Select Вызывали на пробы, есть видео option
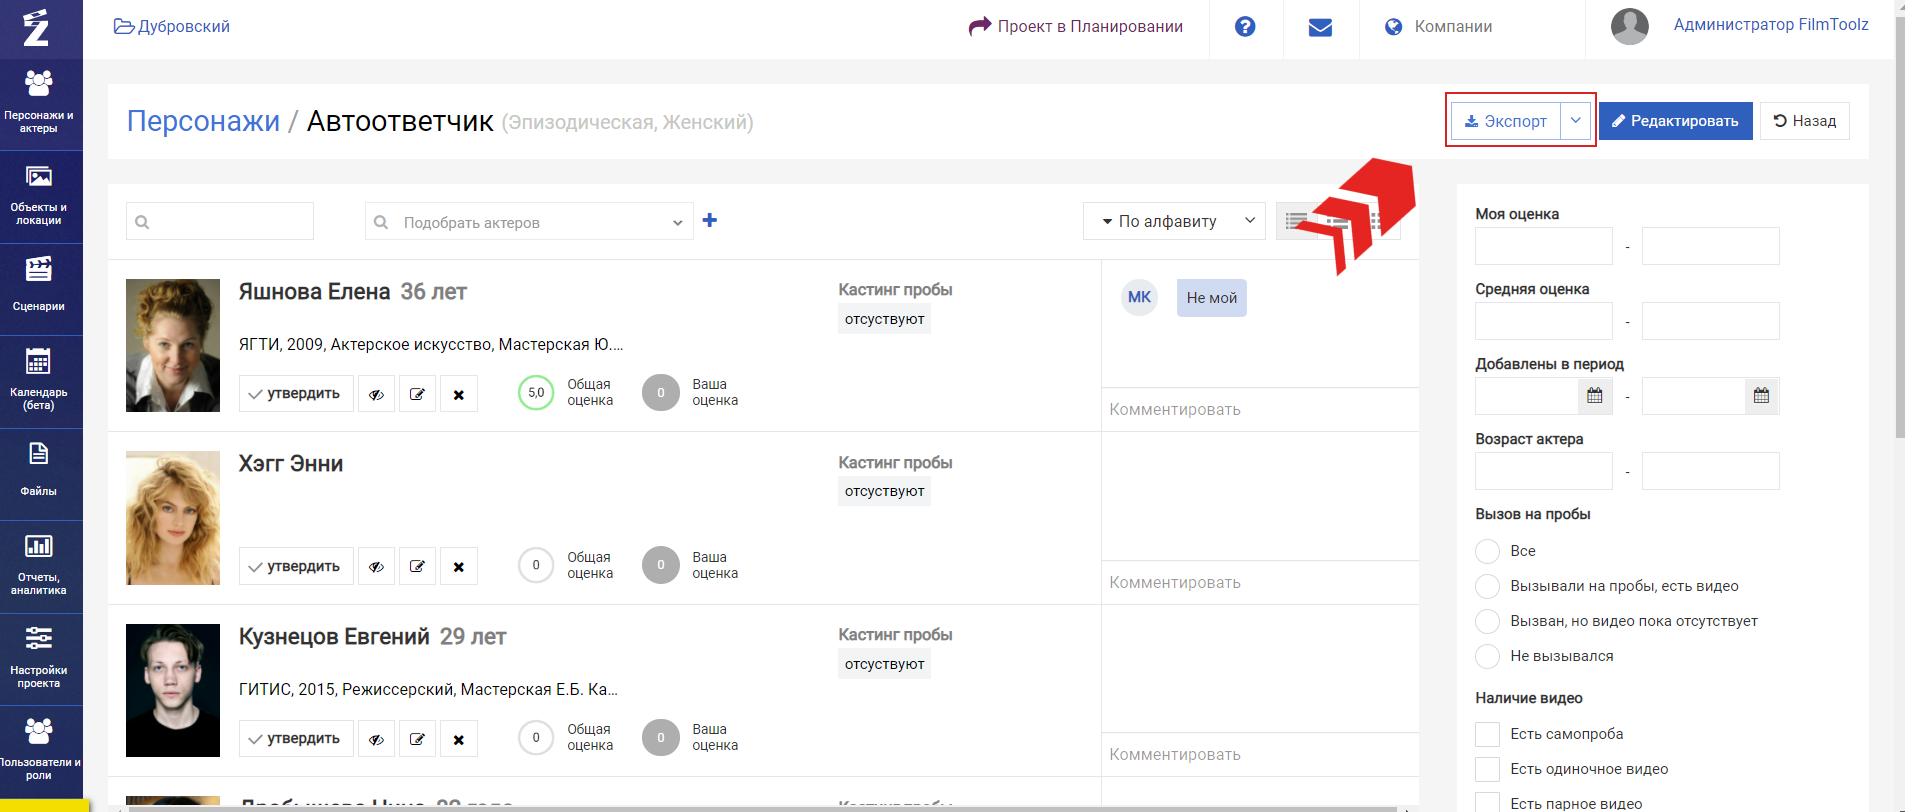This screenshot has height=812, width=1905. pos(1488,586)
